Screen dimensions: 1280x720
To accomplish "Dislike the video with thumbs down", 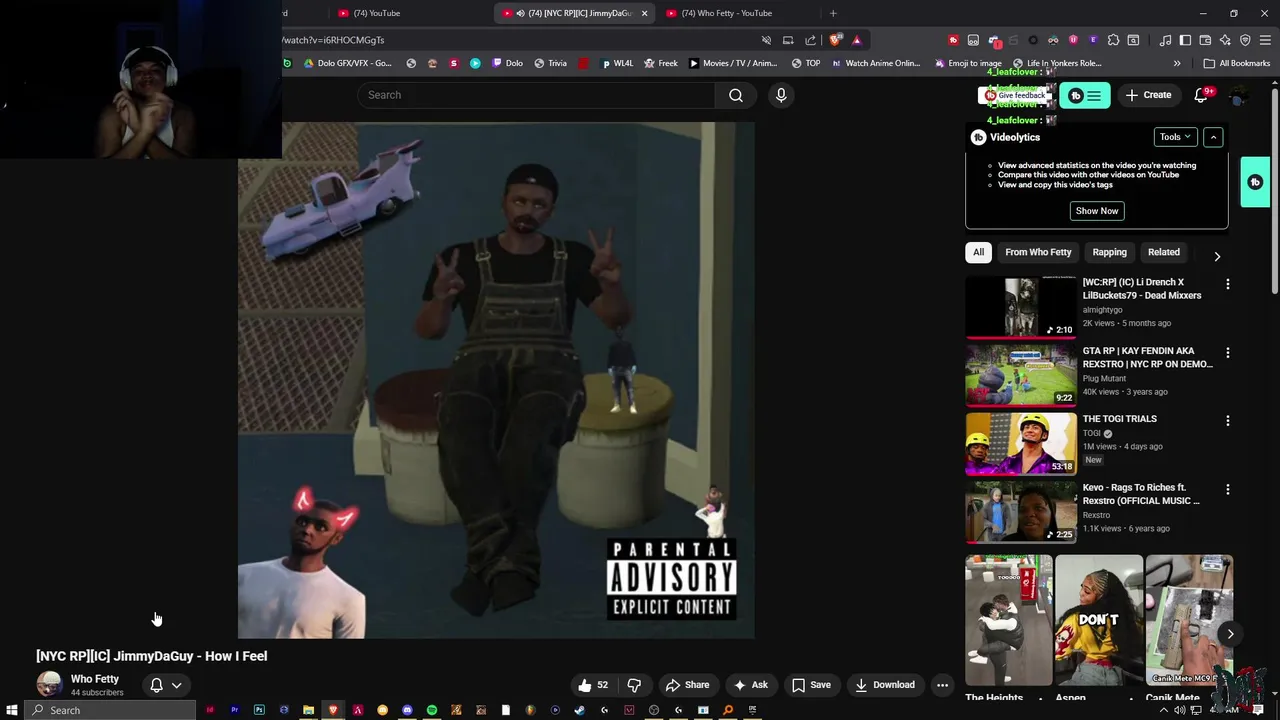I will pyautogui.click(x=634, y=685).
